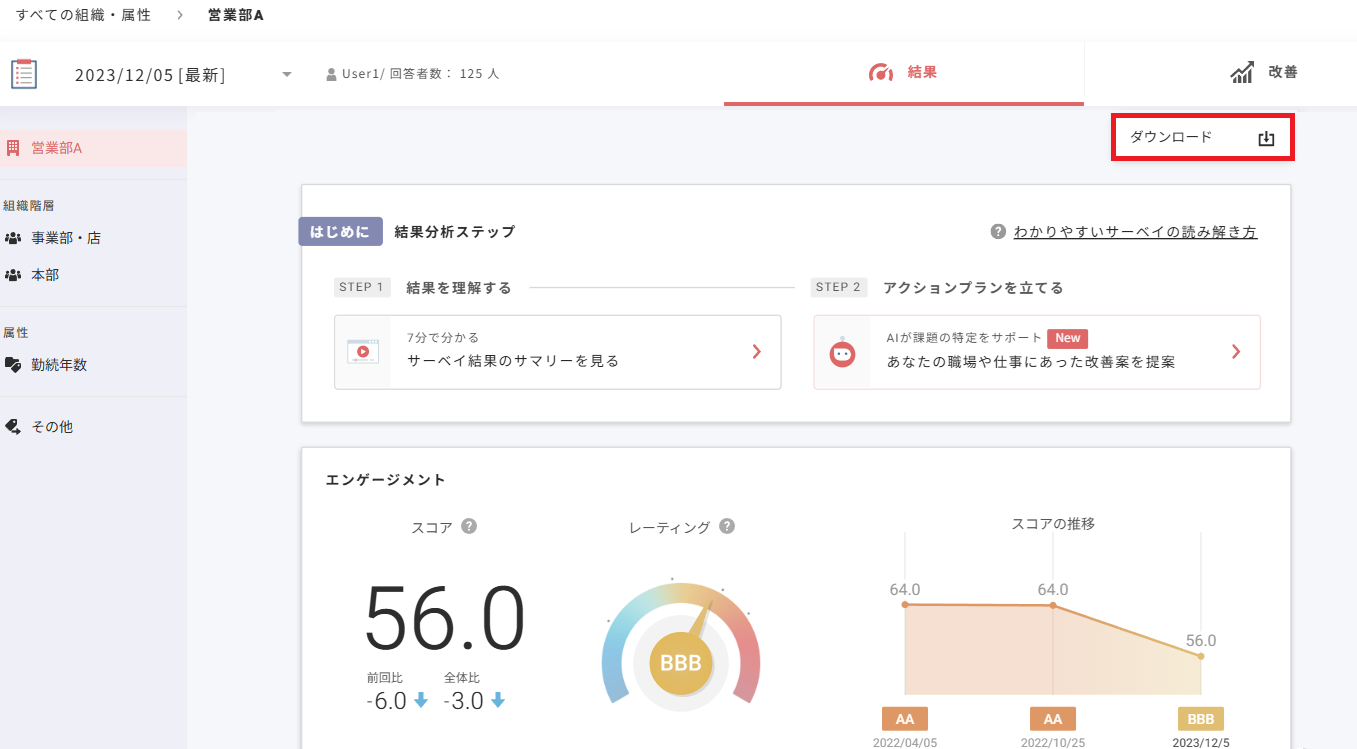Image resolution: width=1357 pixels, height=749 pixels.
Task: Click the help icon next to レーティング
Action: (727, 526)
